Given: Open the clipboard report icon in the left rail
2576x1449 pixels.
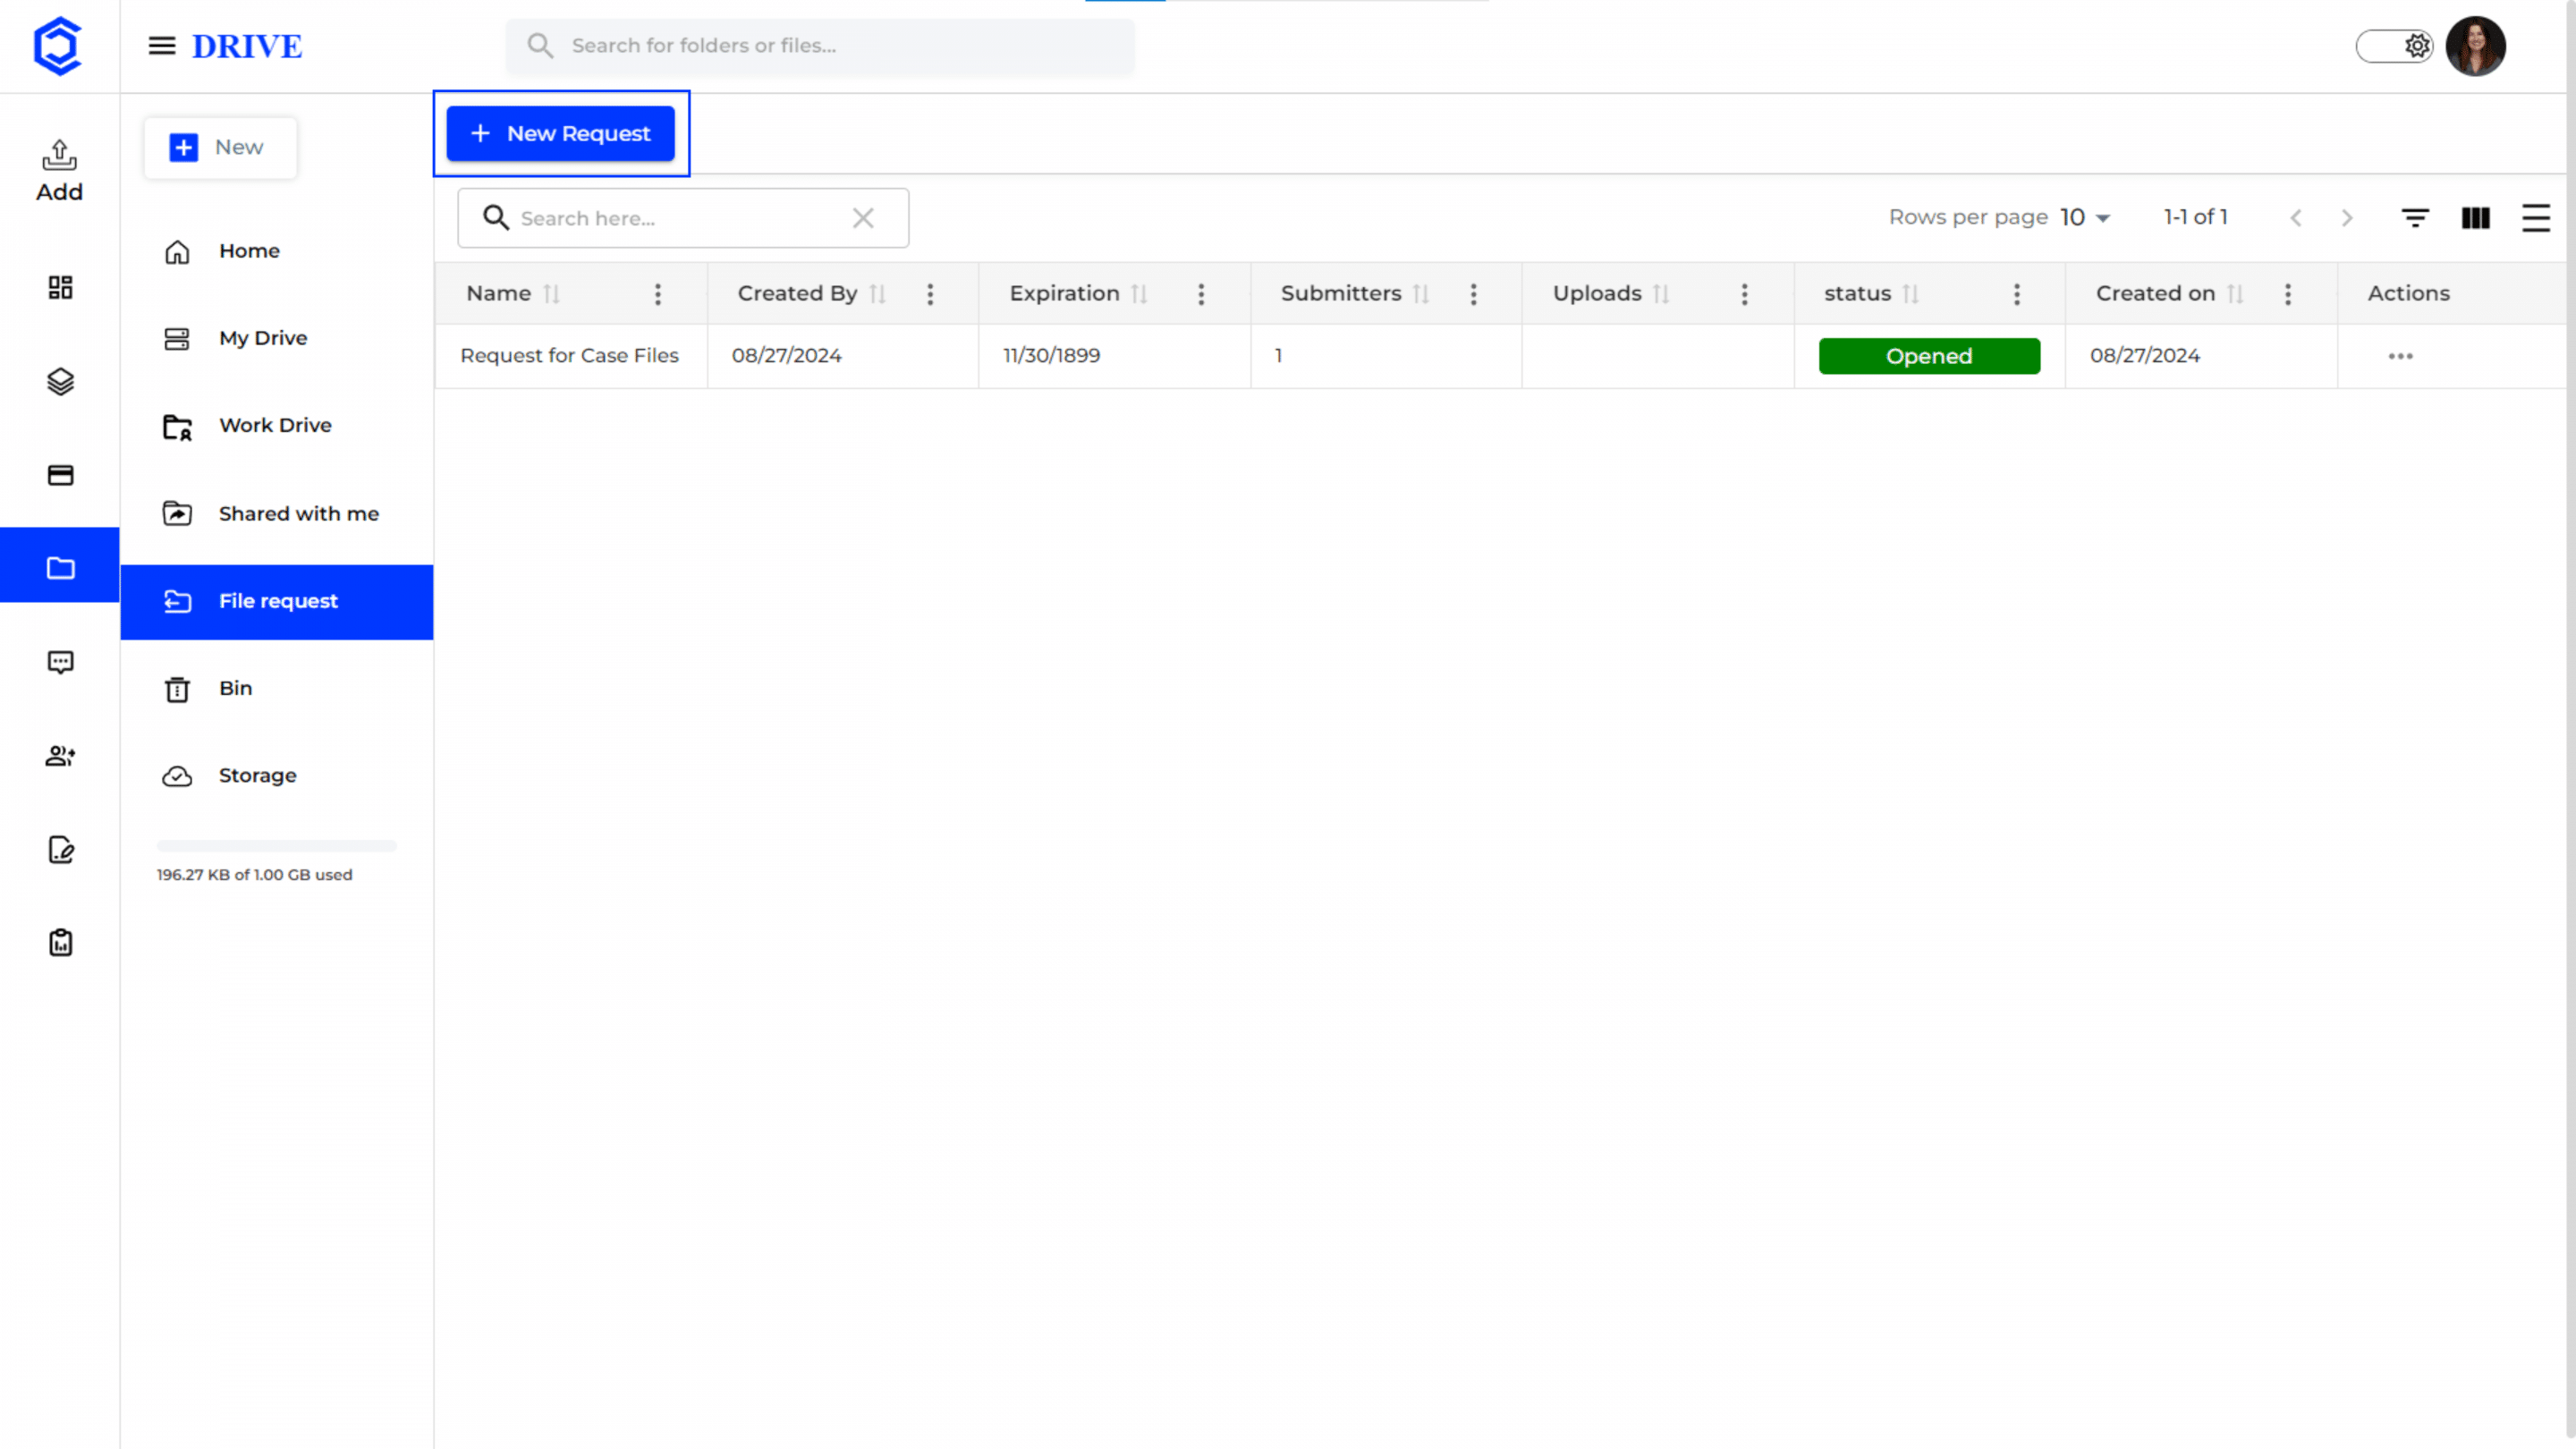Looking at the screenshot, I should 60,942.
